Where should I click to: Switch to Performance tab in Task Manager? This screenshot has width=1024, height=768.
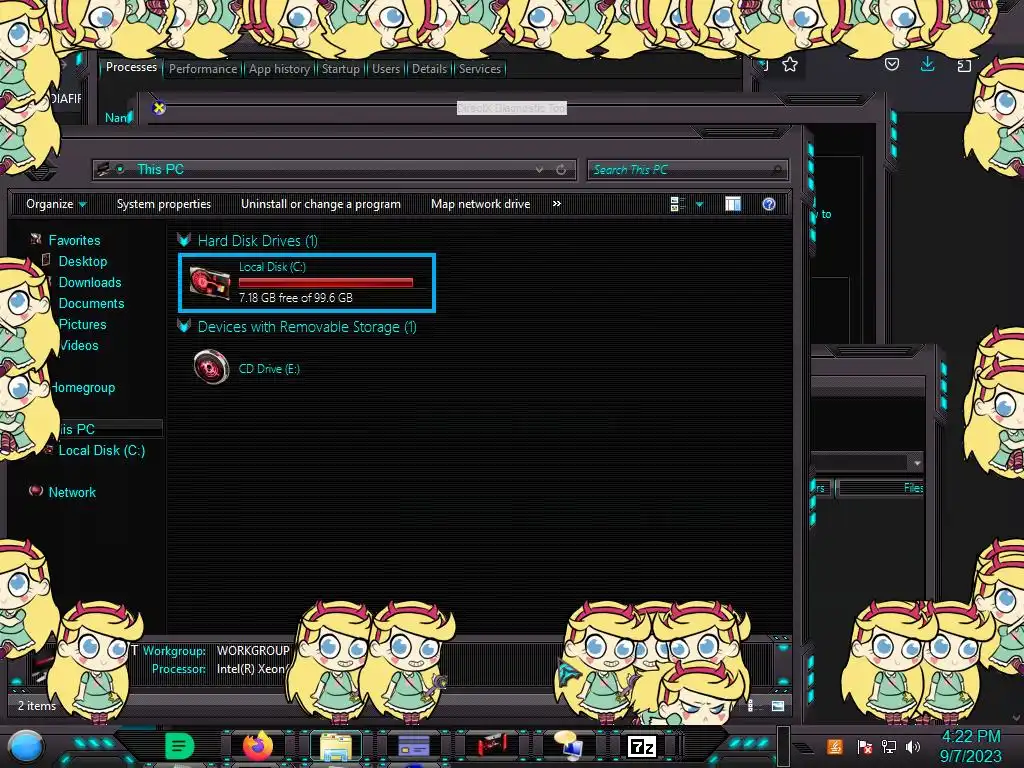(203, 69)
